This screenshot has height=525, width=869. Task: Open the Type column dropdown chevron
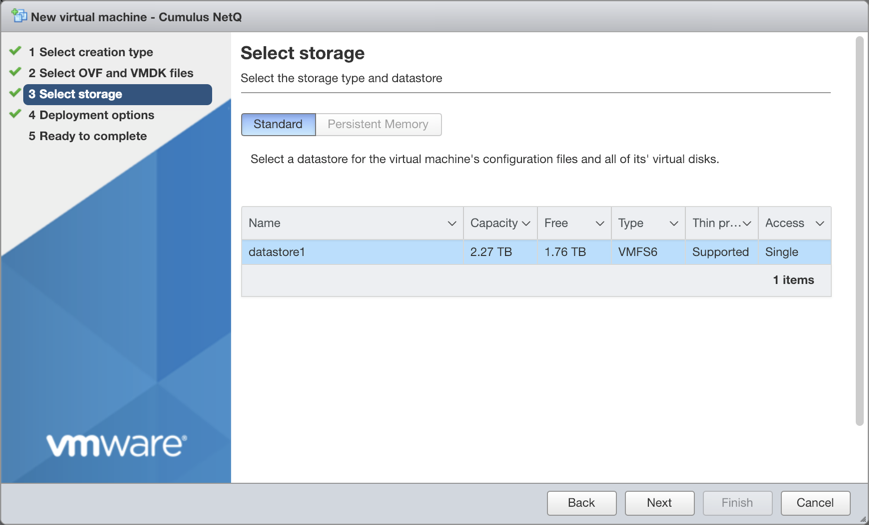click(x=673, y=224)
